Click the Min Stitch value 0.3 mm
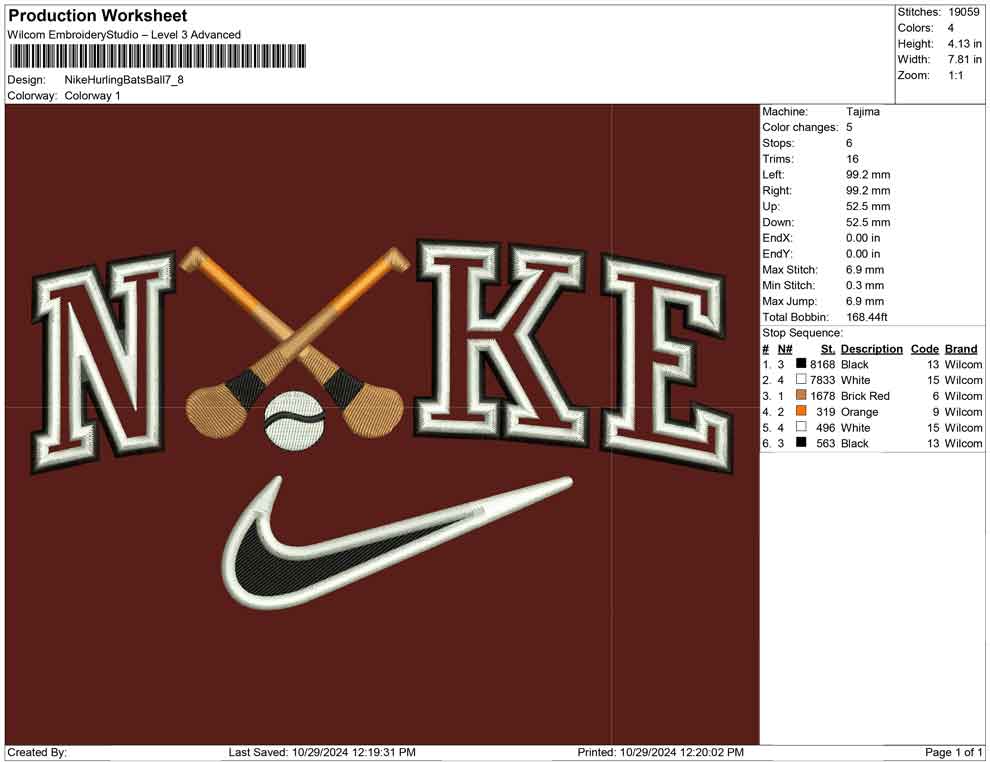Image resolution: width=990 pixels, height=762 pixels. 865,285
